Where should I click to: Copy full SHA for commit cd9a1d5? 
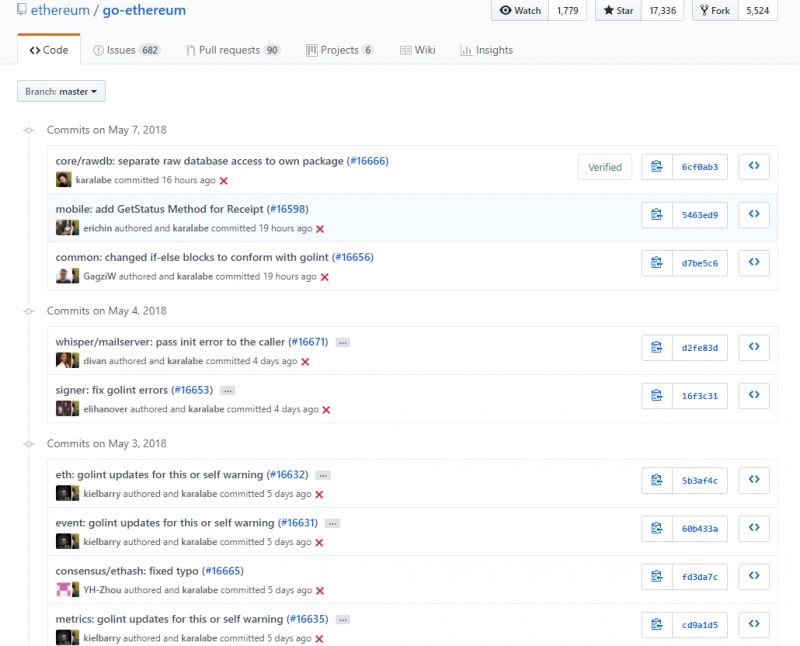click(x=657, y=625)
